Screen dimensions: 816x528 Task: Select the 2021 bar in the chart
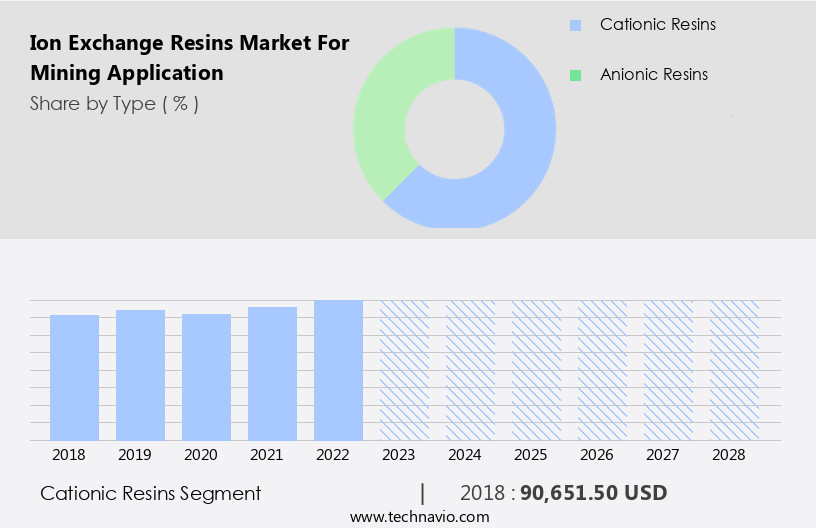[x=272, y=373]
